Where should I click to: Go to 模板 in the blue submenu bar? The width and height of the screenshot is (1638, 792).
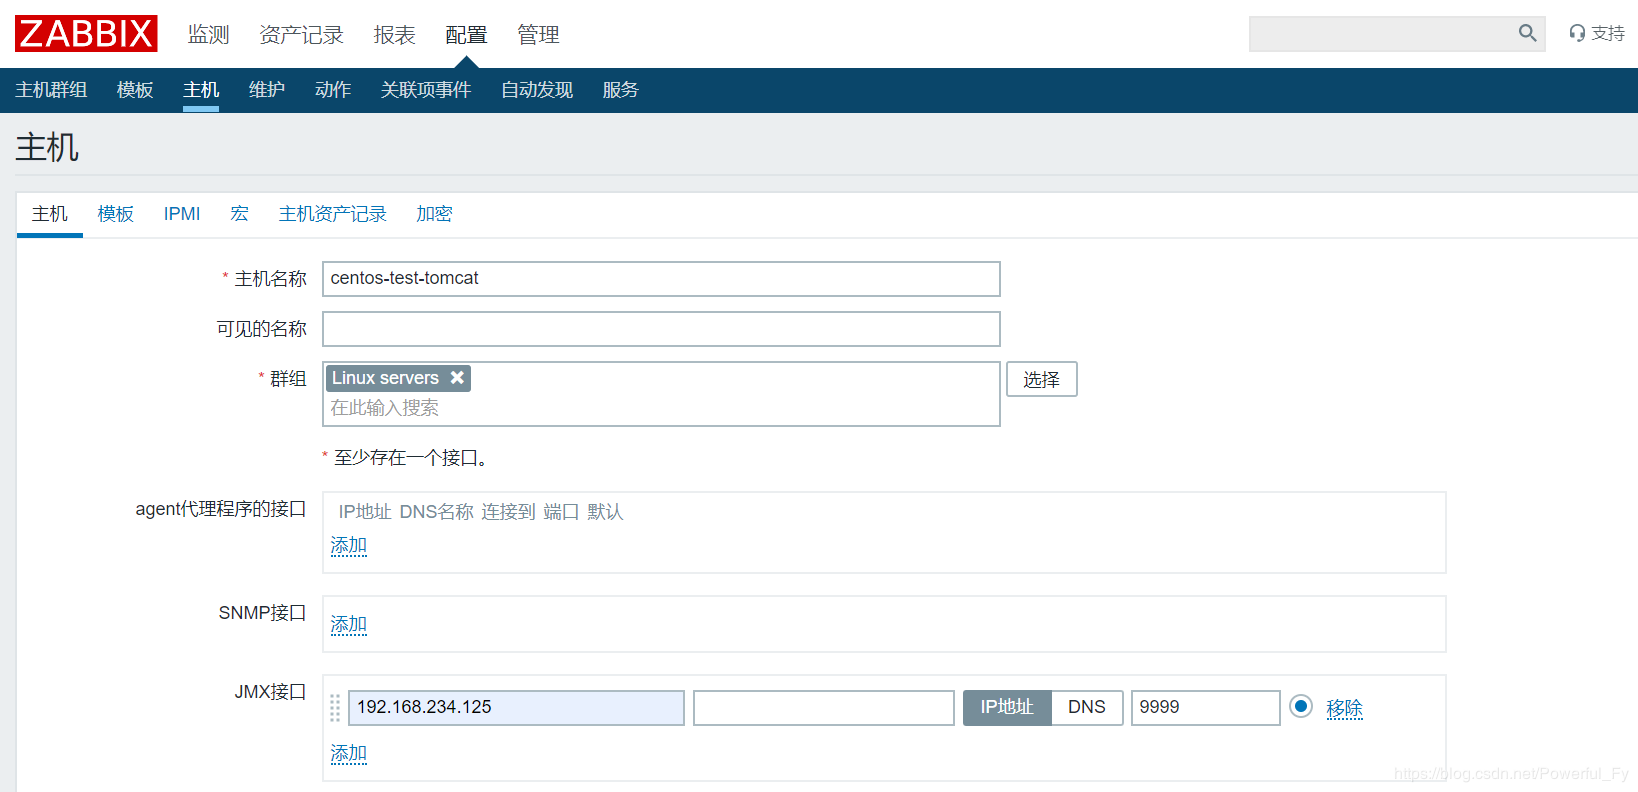point(135,90)
